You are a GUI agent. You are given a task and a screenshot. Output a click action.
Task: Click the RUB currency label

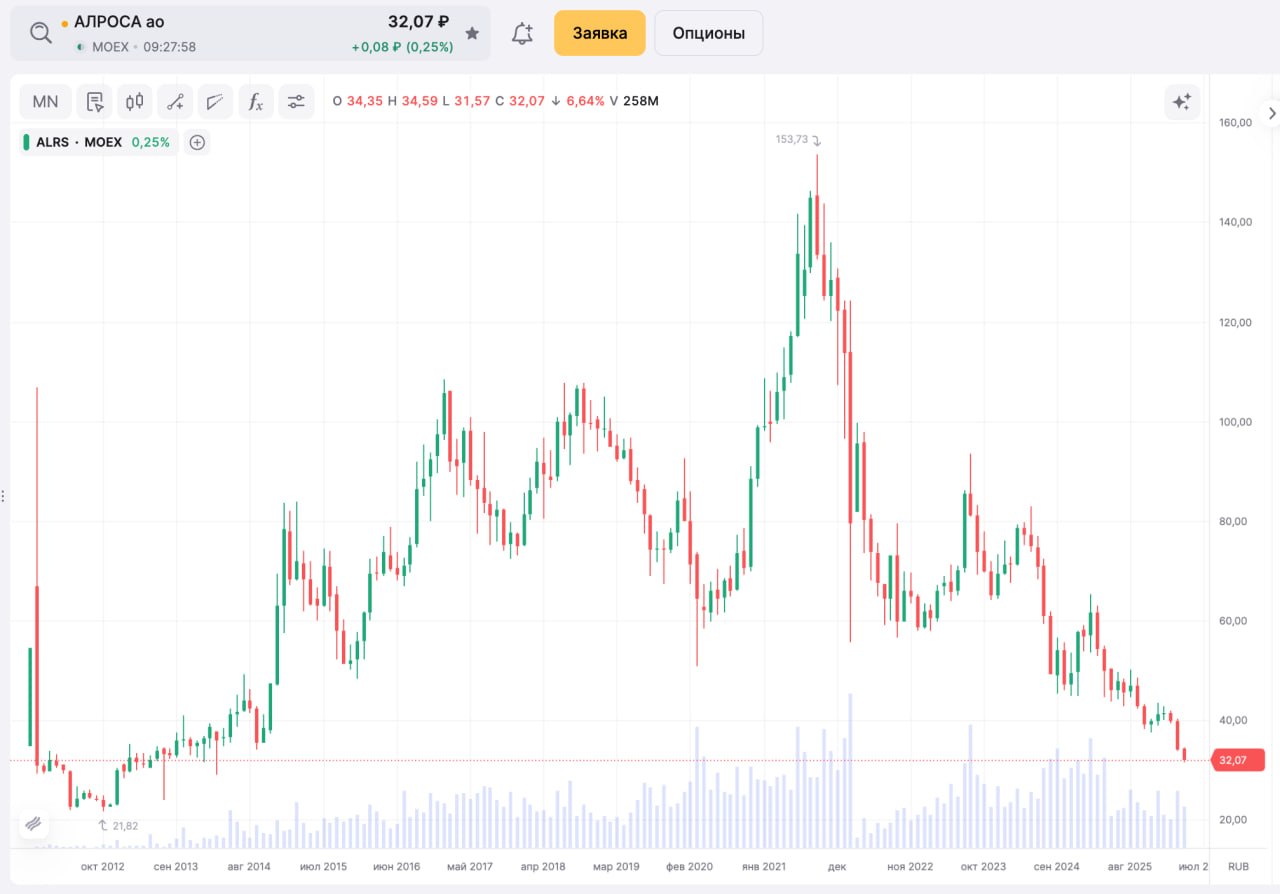(x=1239, y=866)
